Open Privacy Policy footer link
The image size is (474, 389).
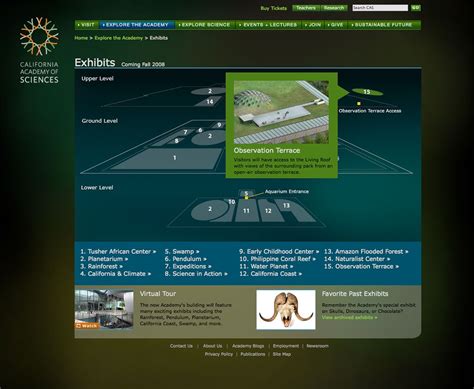point(219,354)
